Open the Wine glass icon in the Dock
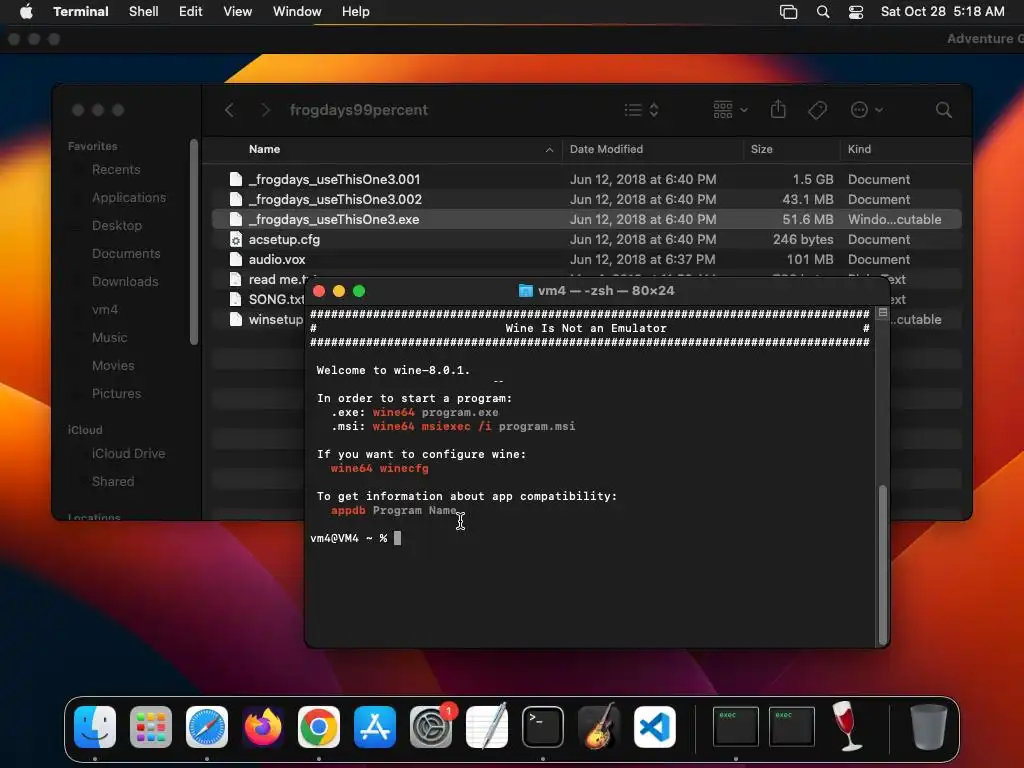The height and width of the screenshot is (768, 1024). tap(847, 726)
